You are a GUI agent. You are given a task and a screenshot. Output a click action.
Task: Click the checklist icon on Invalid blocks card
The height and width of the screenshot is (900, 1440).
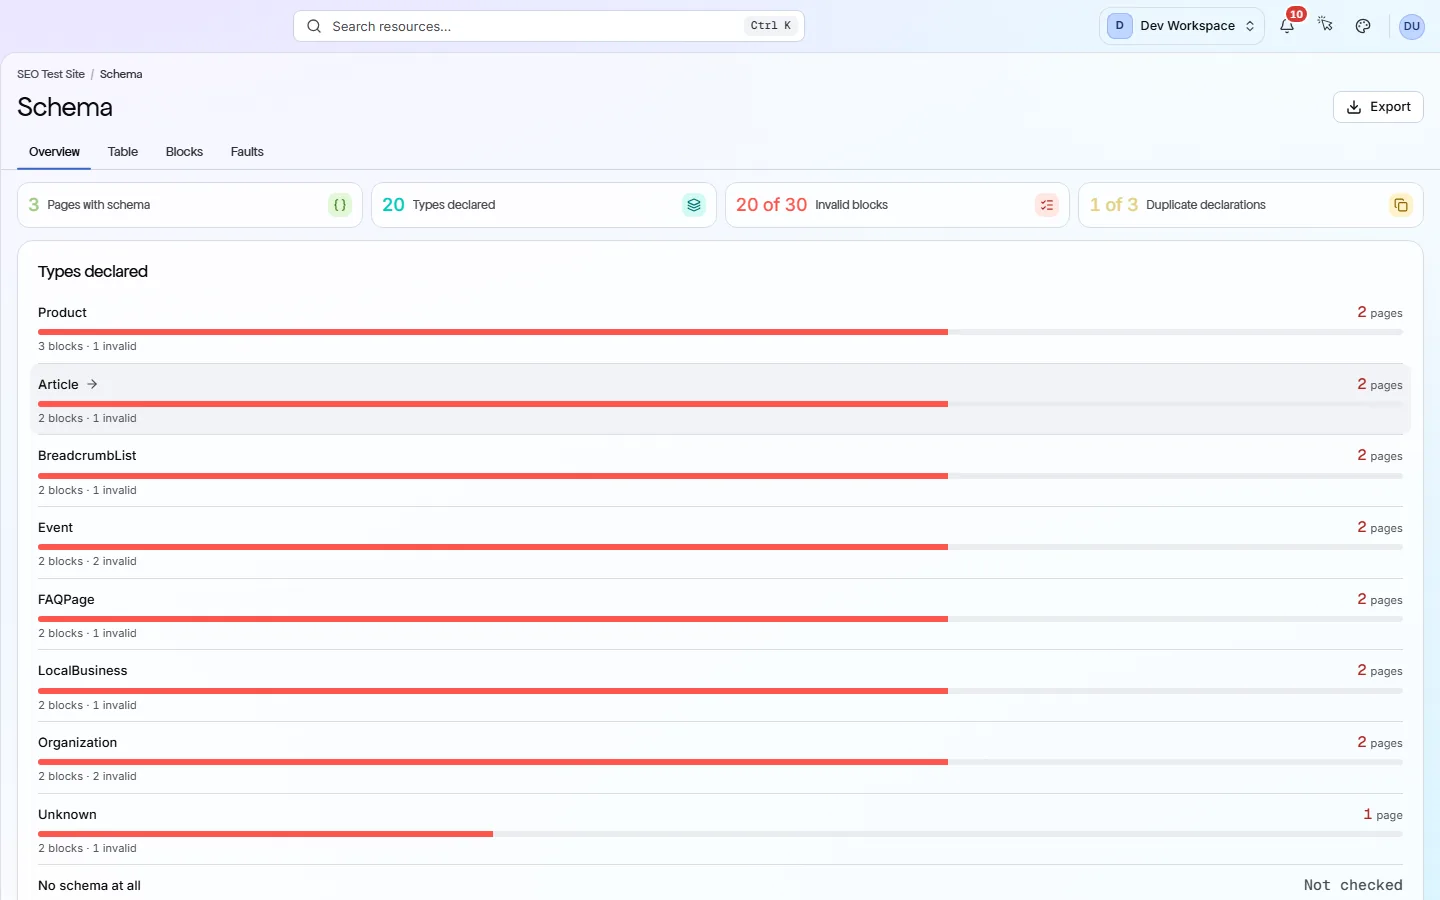(1047, 205)
